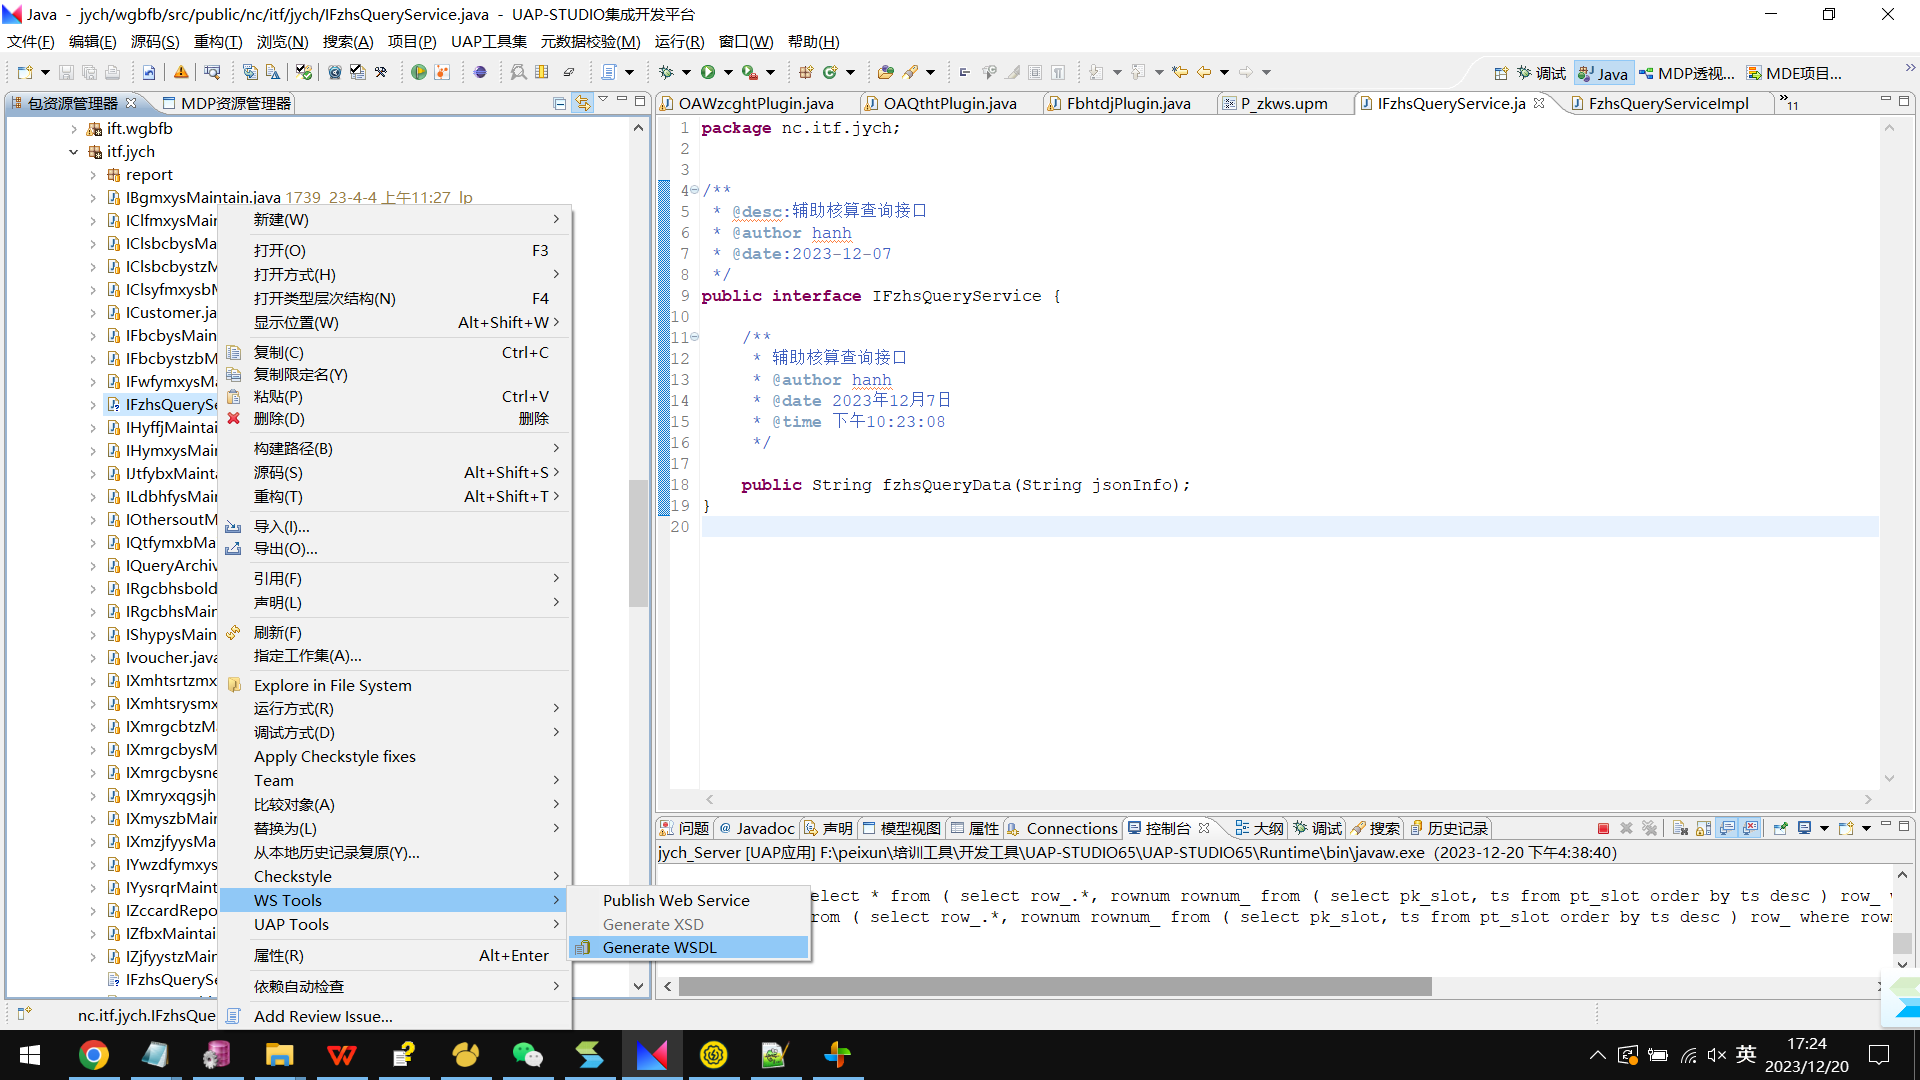Click the New Java class icon
The height and width of the screenshot is (1080, 1920).
(x=830, y=72)
